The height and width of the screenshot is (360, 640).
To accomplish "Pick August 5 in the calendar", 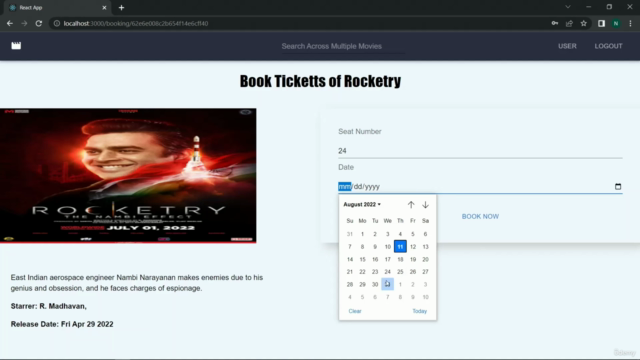I will (x=413, y=234).
